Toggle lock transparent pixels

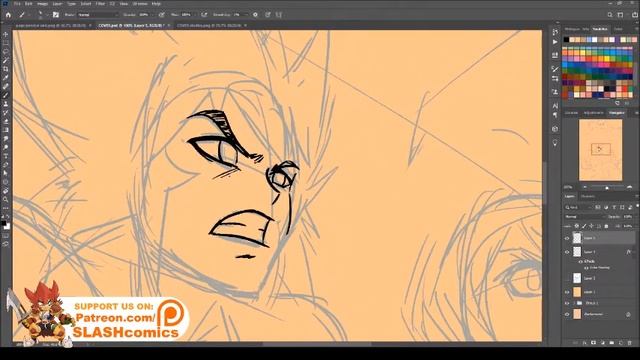[577, 226]
